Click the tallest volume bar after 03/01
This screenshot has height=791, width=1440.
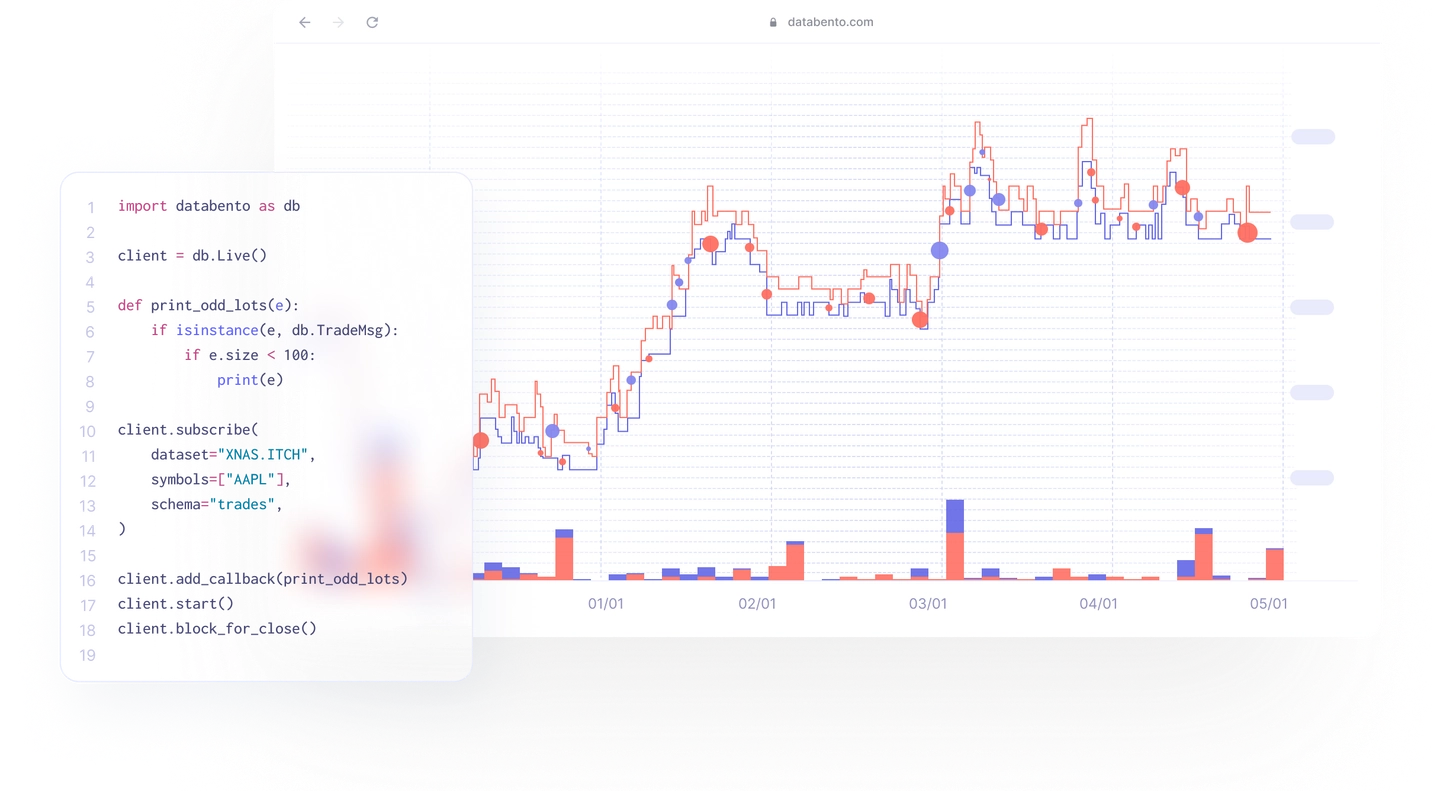(955, 540)
